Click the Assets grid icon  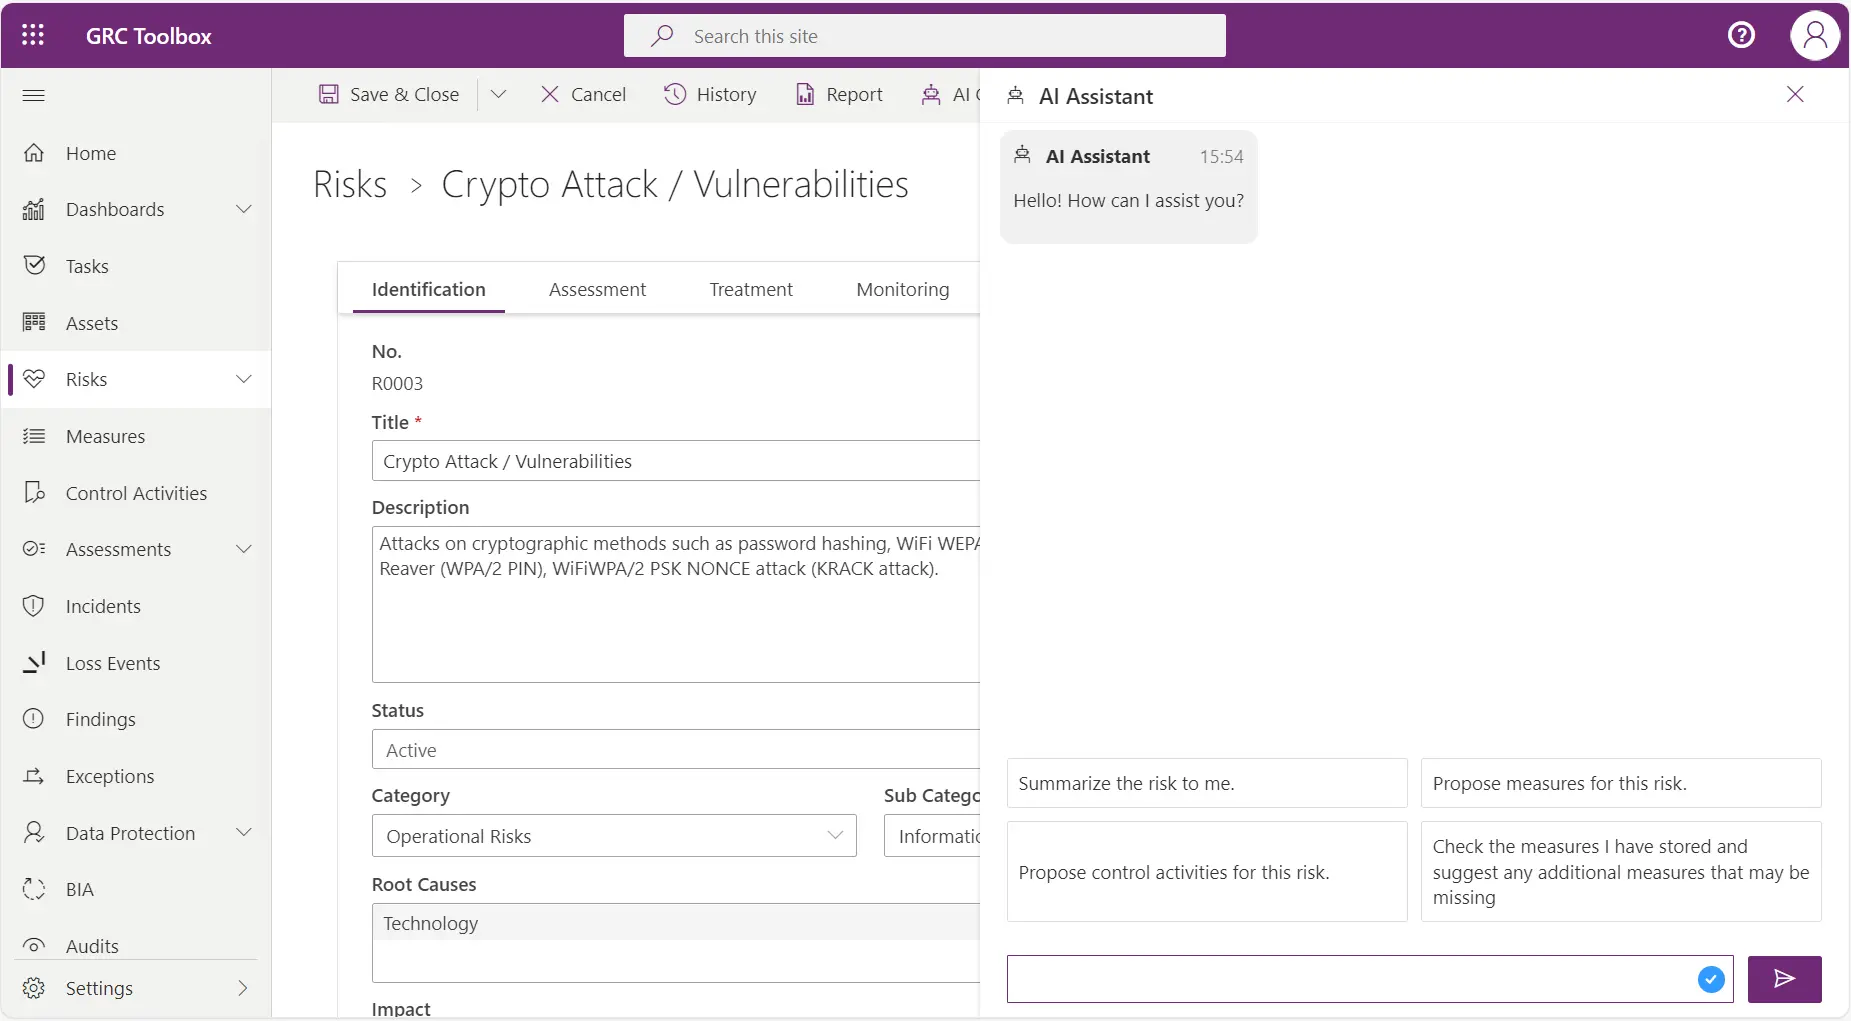[x=34, y=322]
